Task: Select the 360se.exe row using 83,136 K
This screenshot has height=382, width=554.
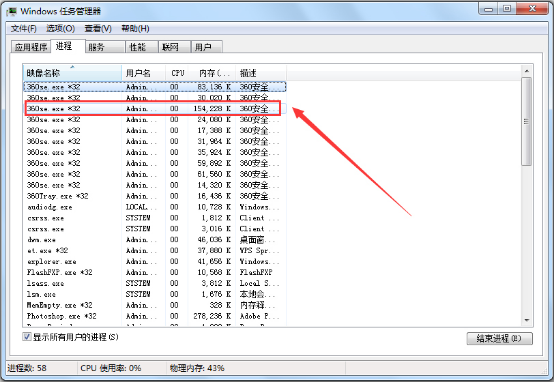Action: [155, 87]
